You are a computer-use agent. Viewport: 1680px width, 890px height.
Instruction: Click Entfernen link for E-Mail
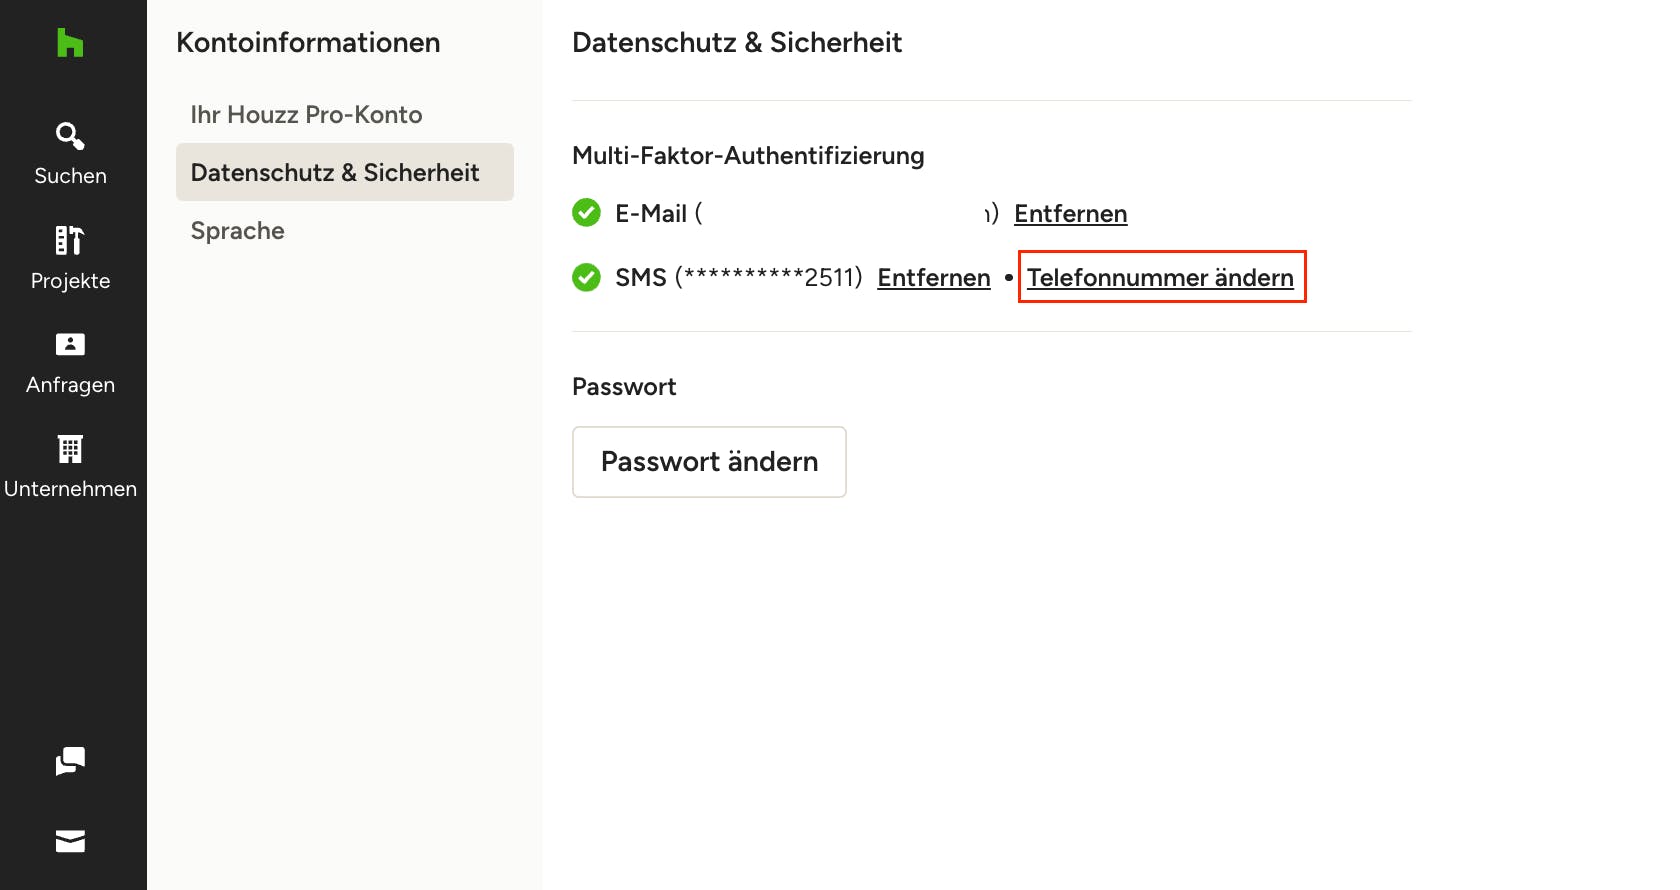[1070, 214]
